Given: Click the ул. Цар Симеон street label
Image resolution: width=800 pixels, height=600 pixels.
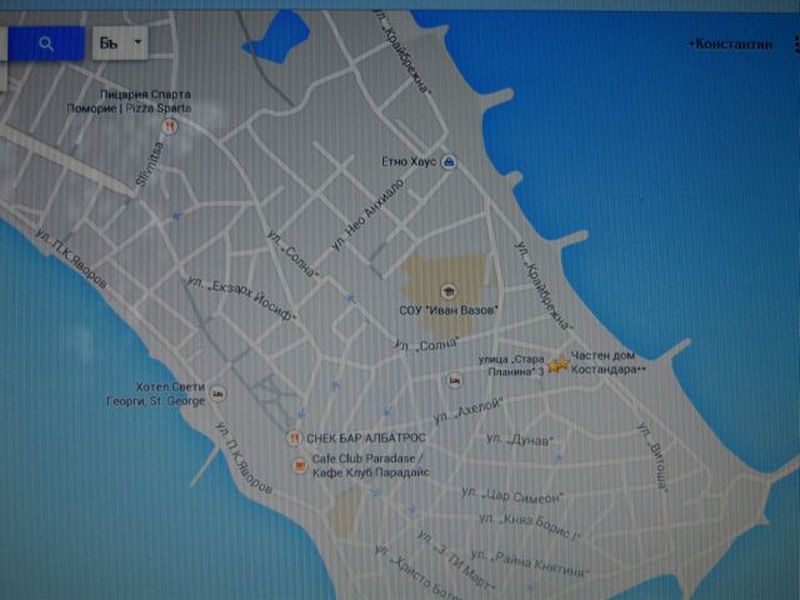Looking at the screenshot, I should (x=512, y=495).
